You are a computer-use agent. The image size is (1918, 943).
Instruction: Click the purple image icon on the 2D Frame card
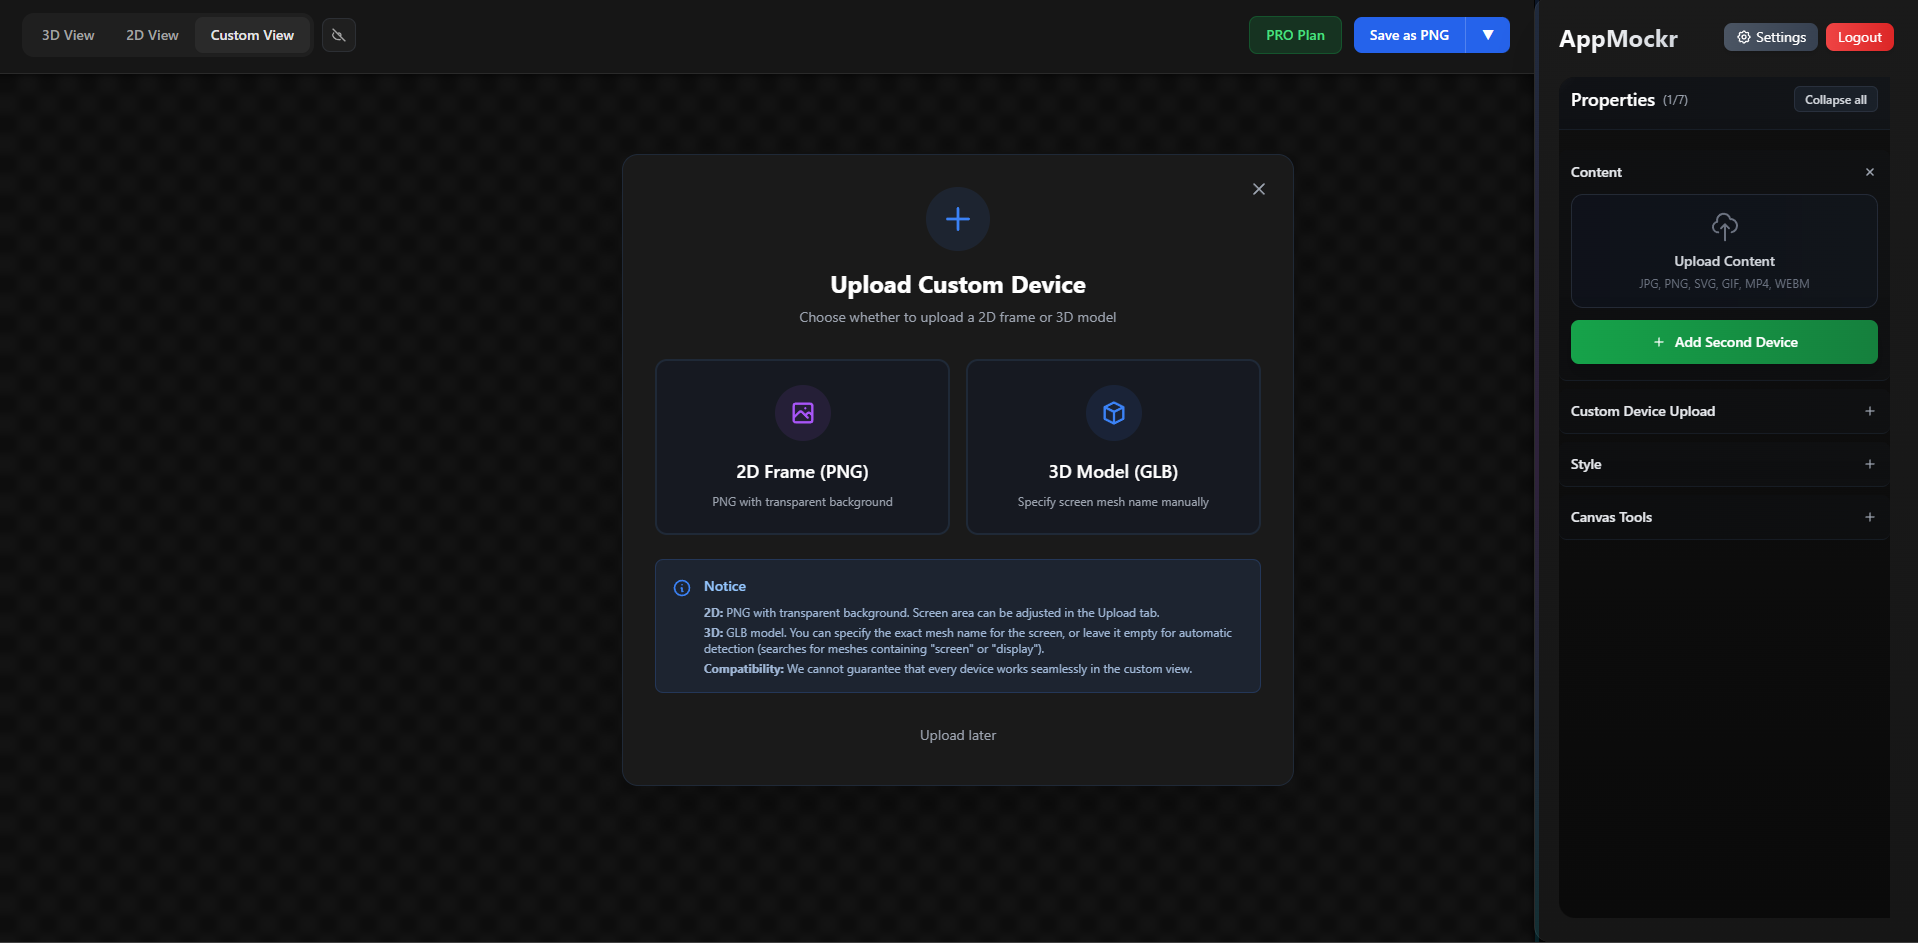click(801, 413)
